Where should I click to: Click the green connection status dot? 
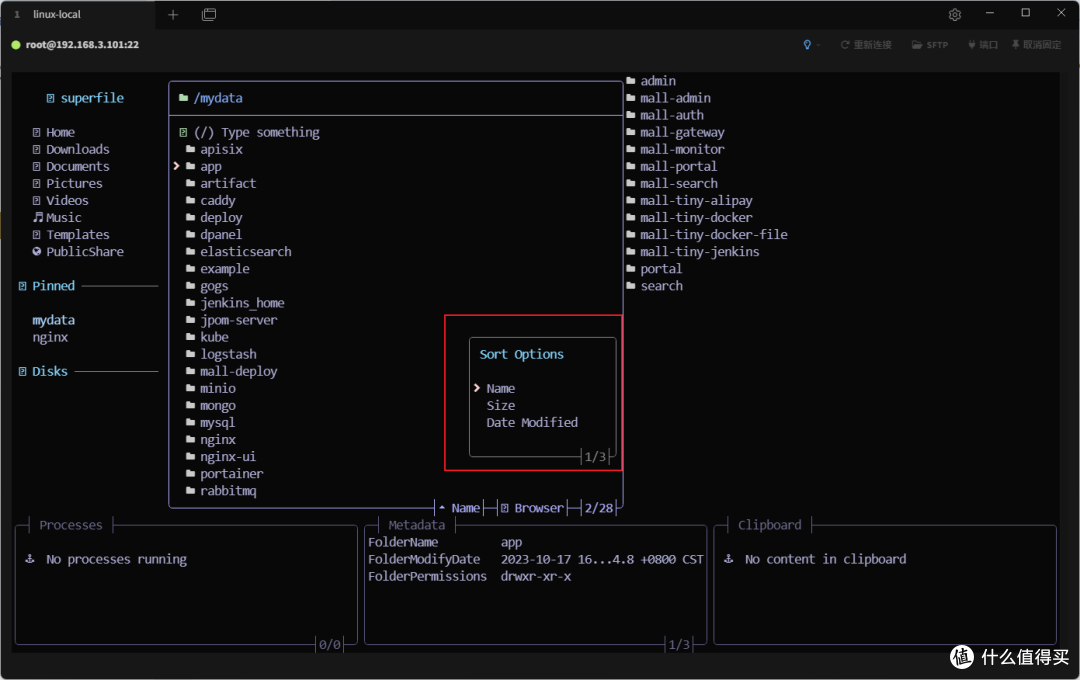coord(16,45)
